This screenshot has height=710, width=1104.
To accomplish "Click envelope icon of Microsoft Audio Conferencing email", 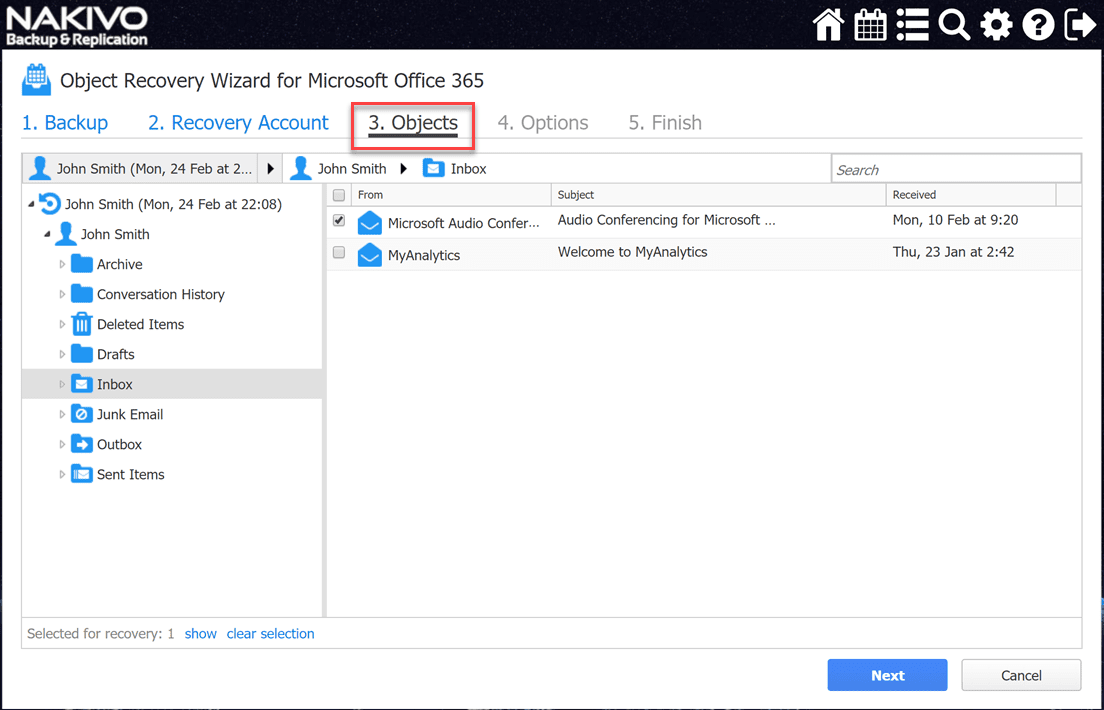I will (370, 223).
